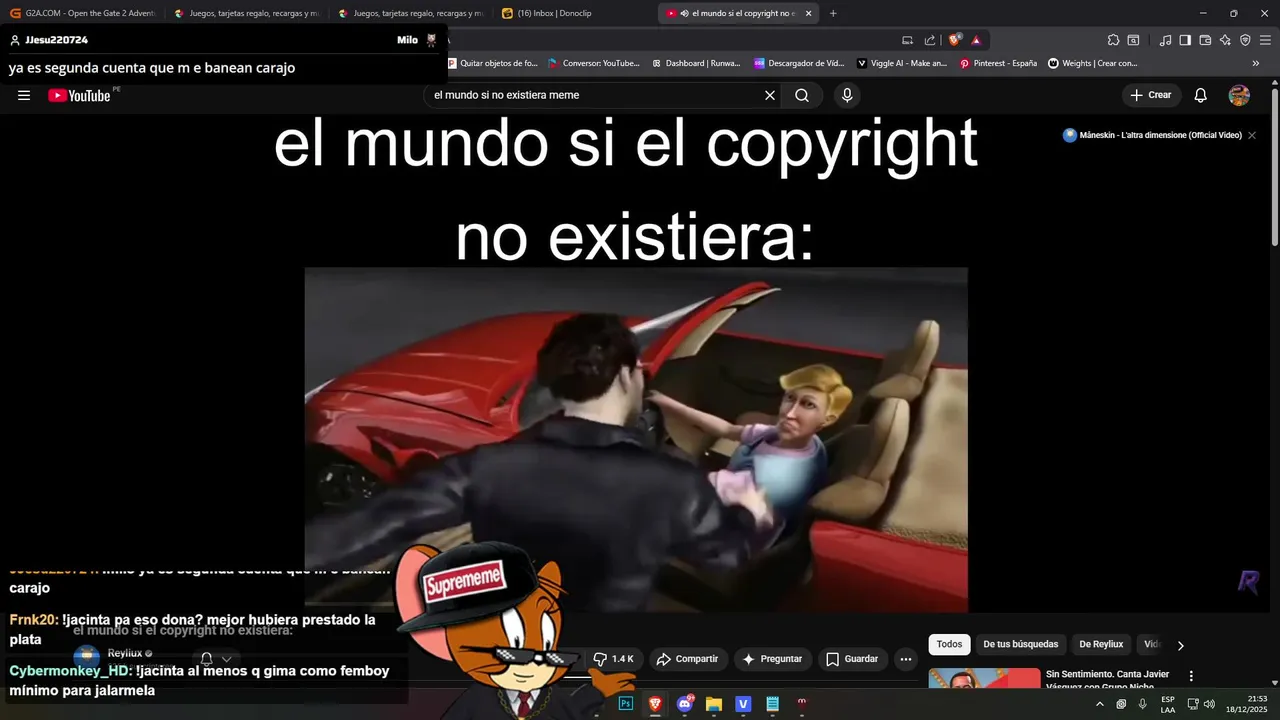Image resolution: width=1280 pixels, height=720 pixels.
Task: Save video with Guardar button
Action: pyautogui.click(x=852, y=659)
